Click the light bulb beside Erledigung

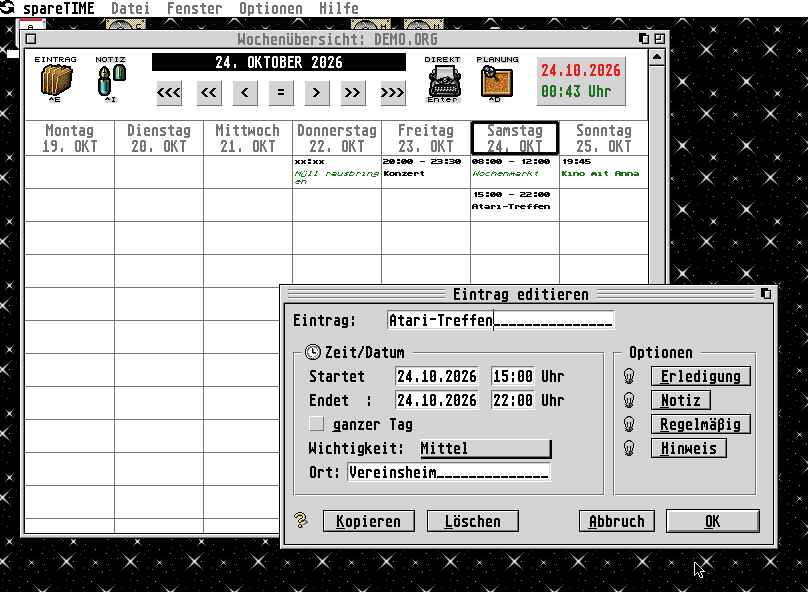tap(629, 376)
